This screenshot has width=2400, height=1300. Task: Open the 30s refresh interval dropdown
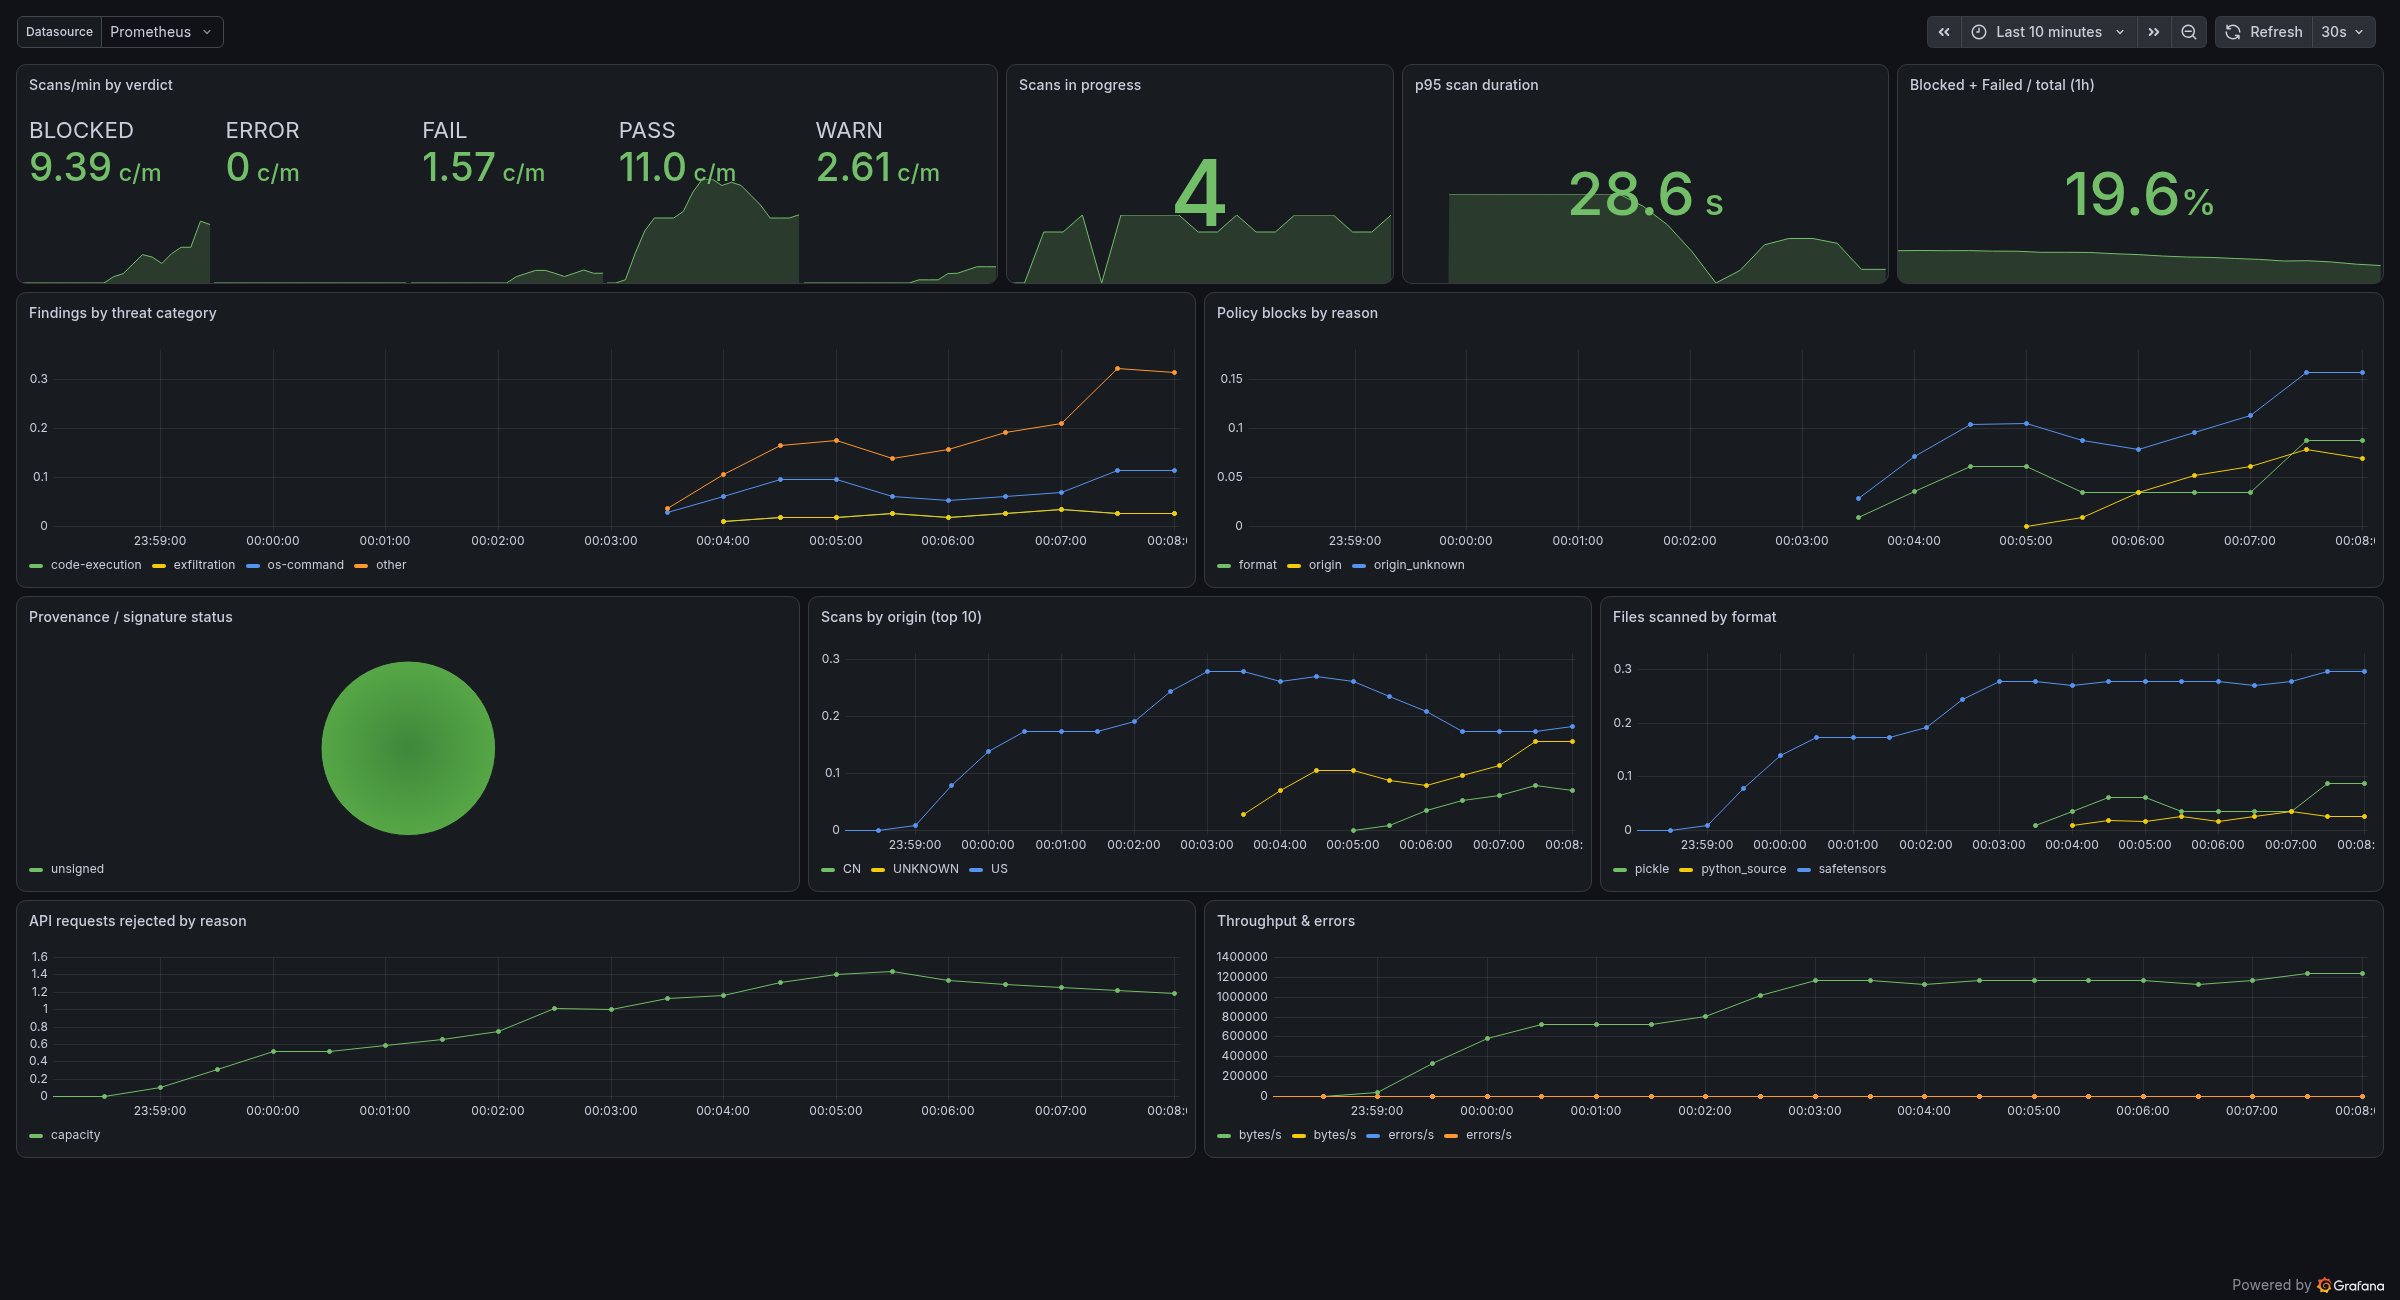[2343, 32]
